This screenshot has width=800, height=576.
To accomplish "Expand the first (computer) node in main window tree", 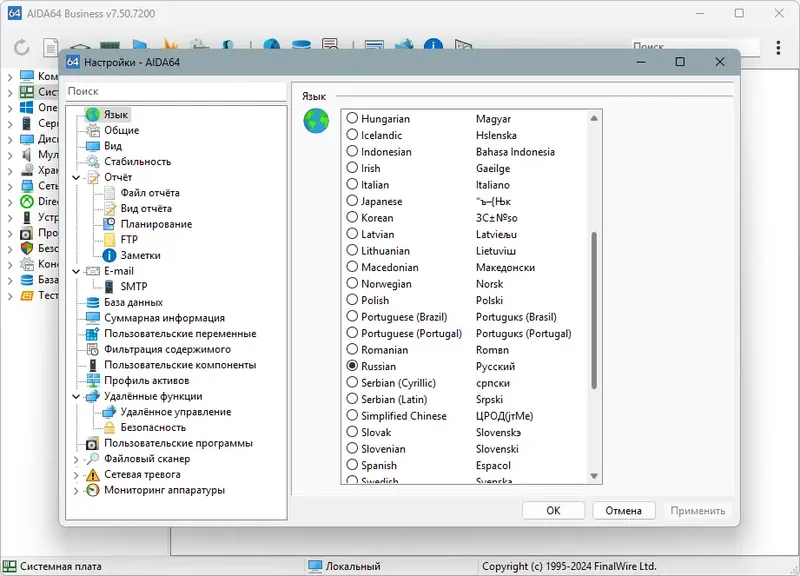I will point(10,77).
